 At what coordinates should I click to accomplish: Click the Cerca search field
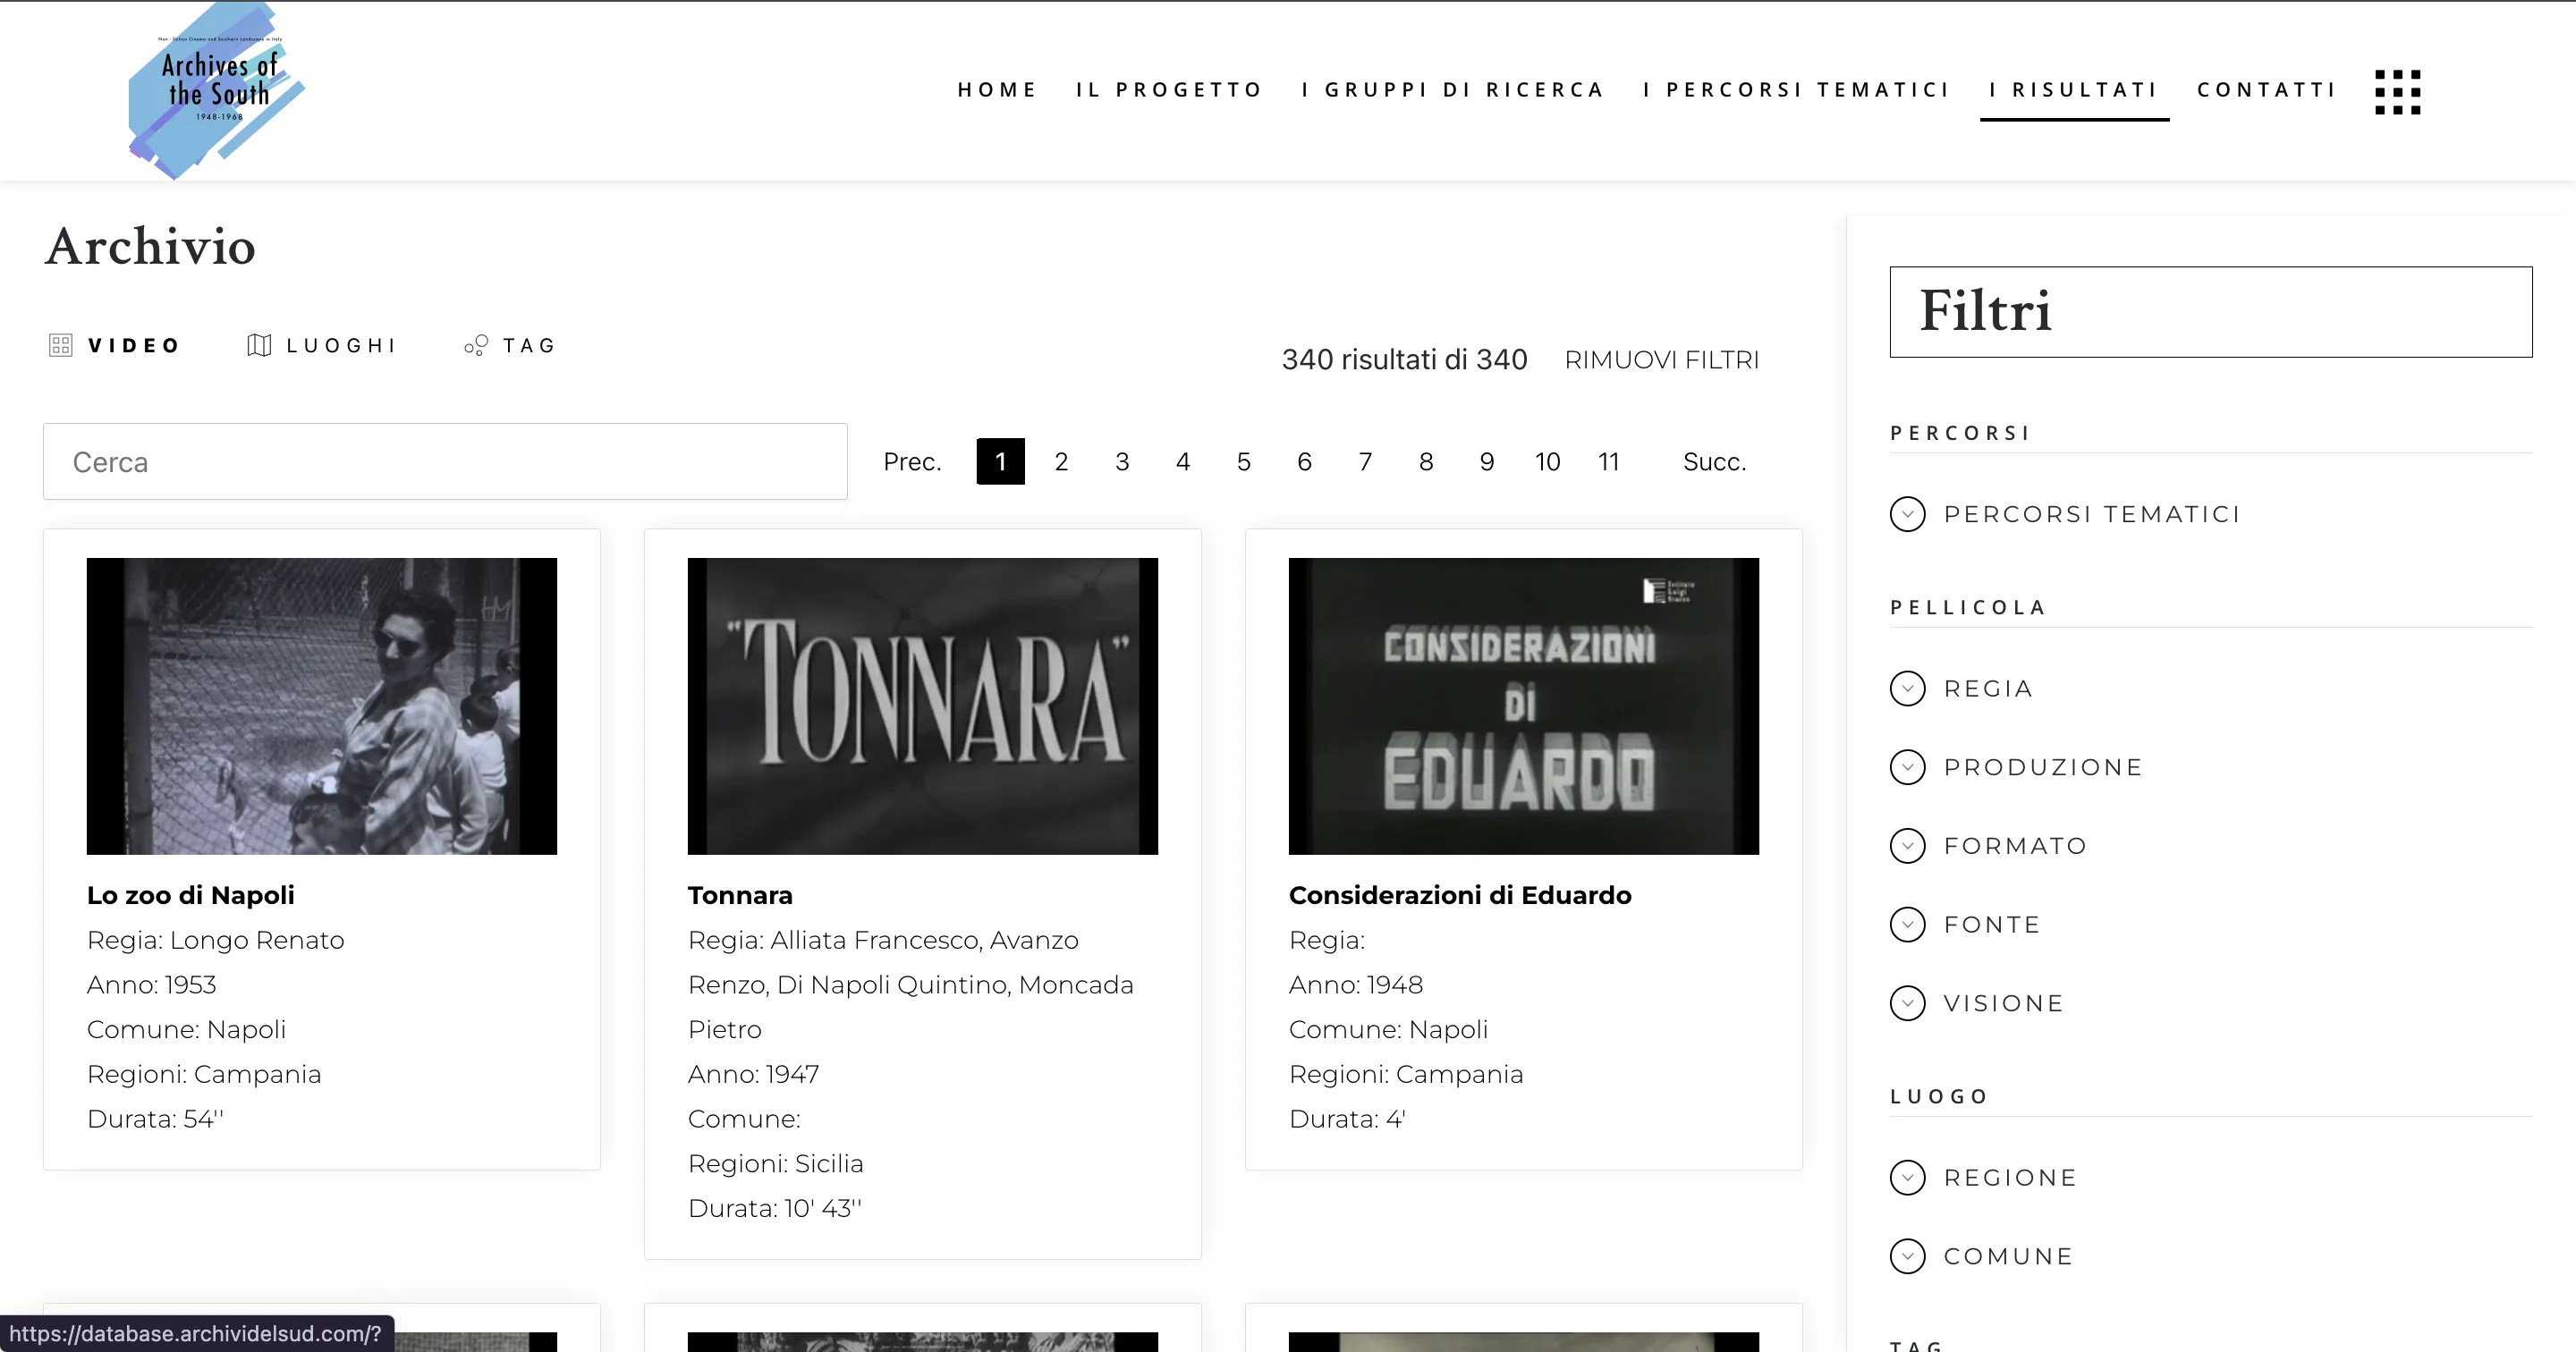(445, 462)
